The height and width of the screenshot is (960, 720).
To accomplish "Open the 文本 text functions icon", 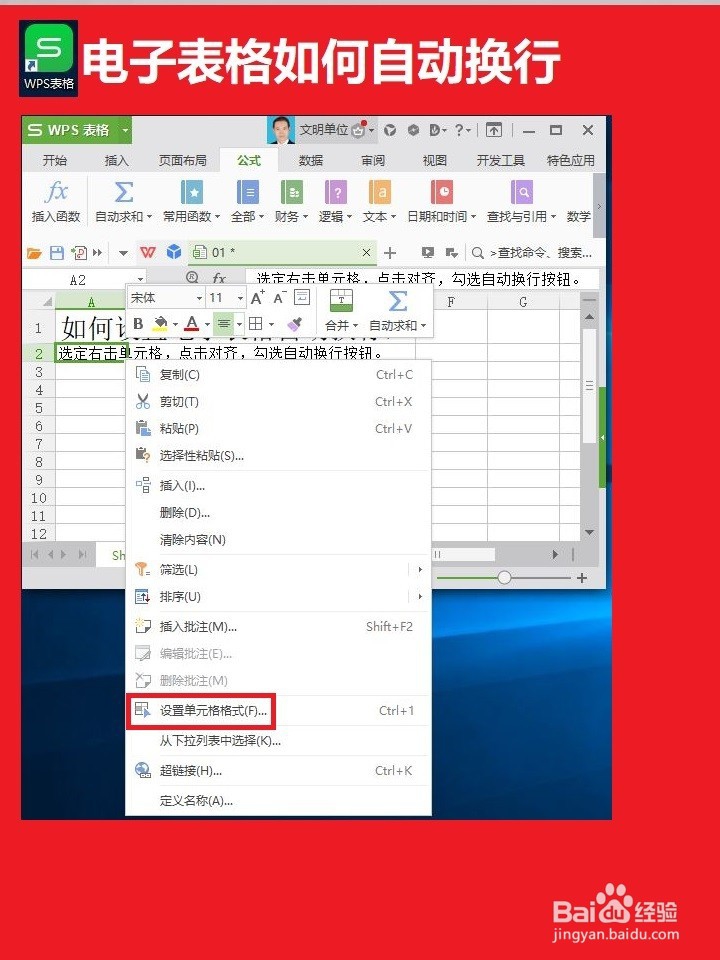I will 380,192.
